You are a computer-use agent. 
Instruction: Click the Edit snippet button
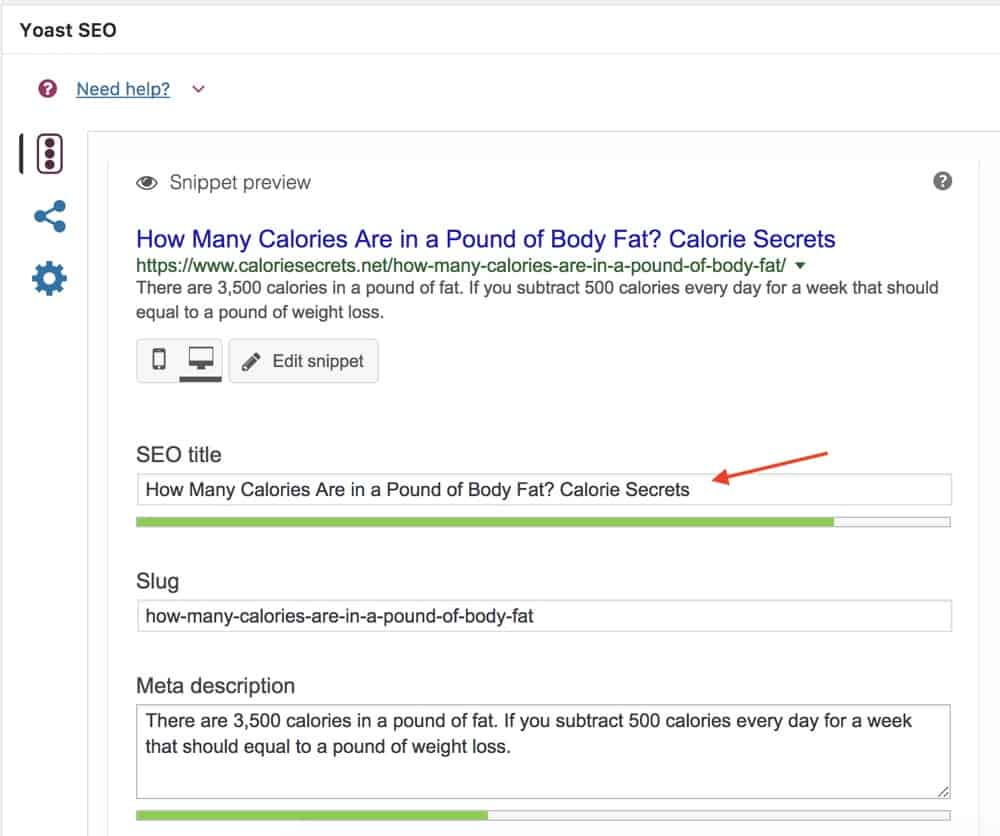[304, 361]
